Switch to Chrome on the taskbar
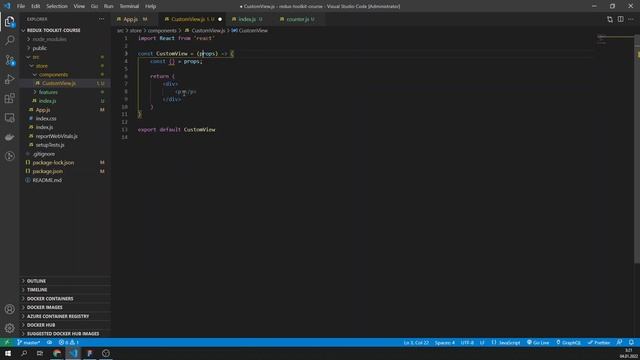The image size is (640, 360). pos(57,353)
